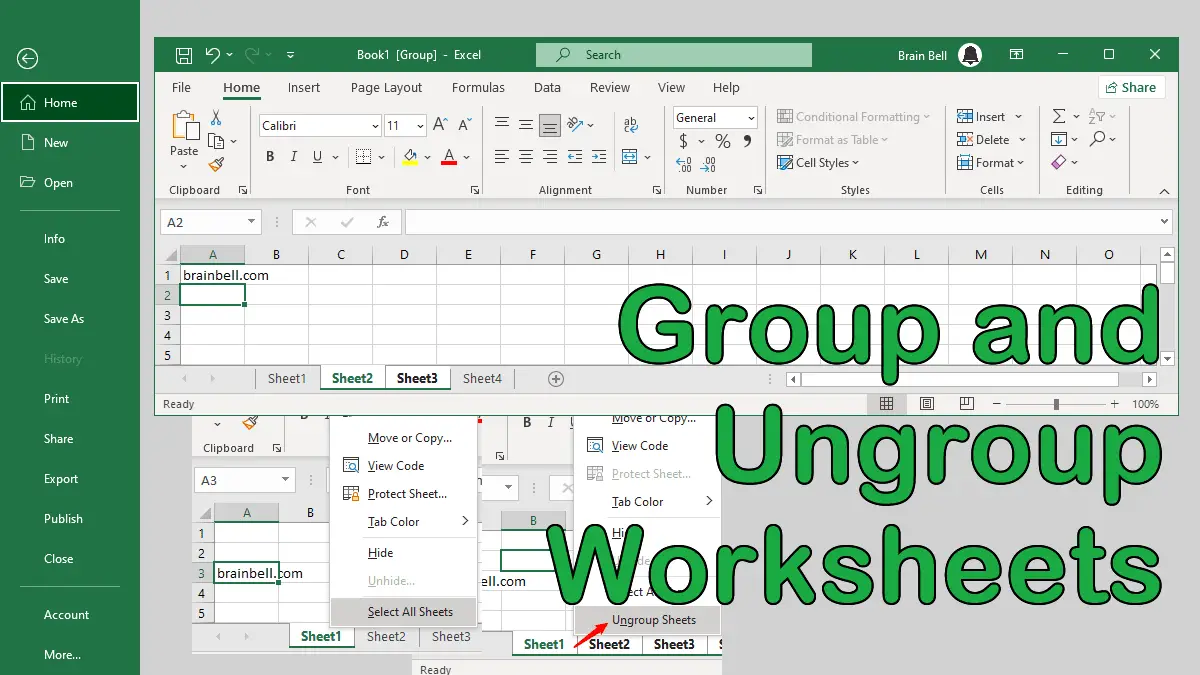Click the notification bell icon
Image resolution: width=1200 pixels, height=675 pixels.
tap(970, 55)
